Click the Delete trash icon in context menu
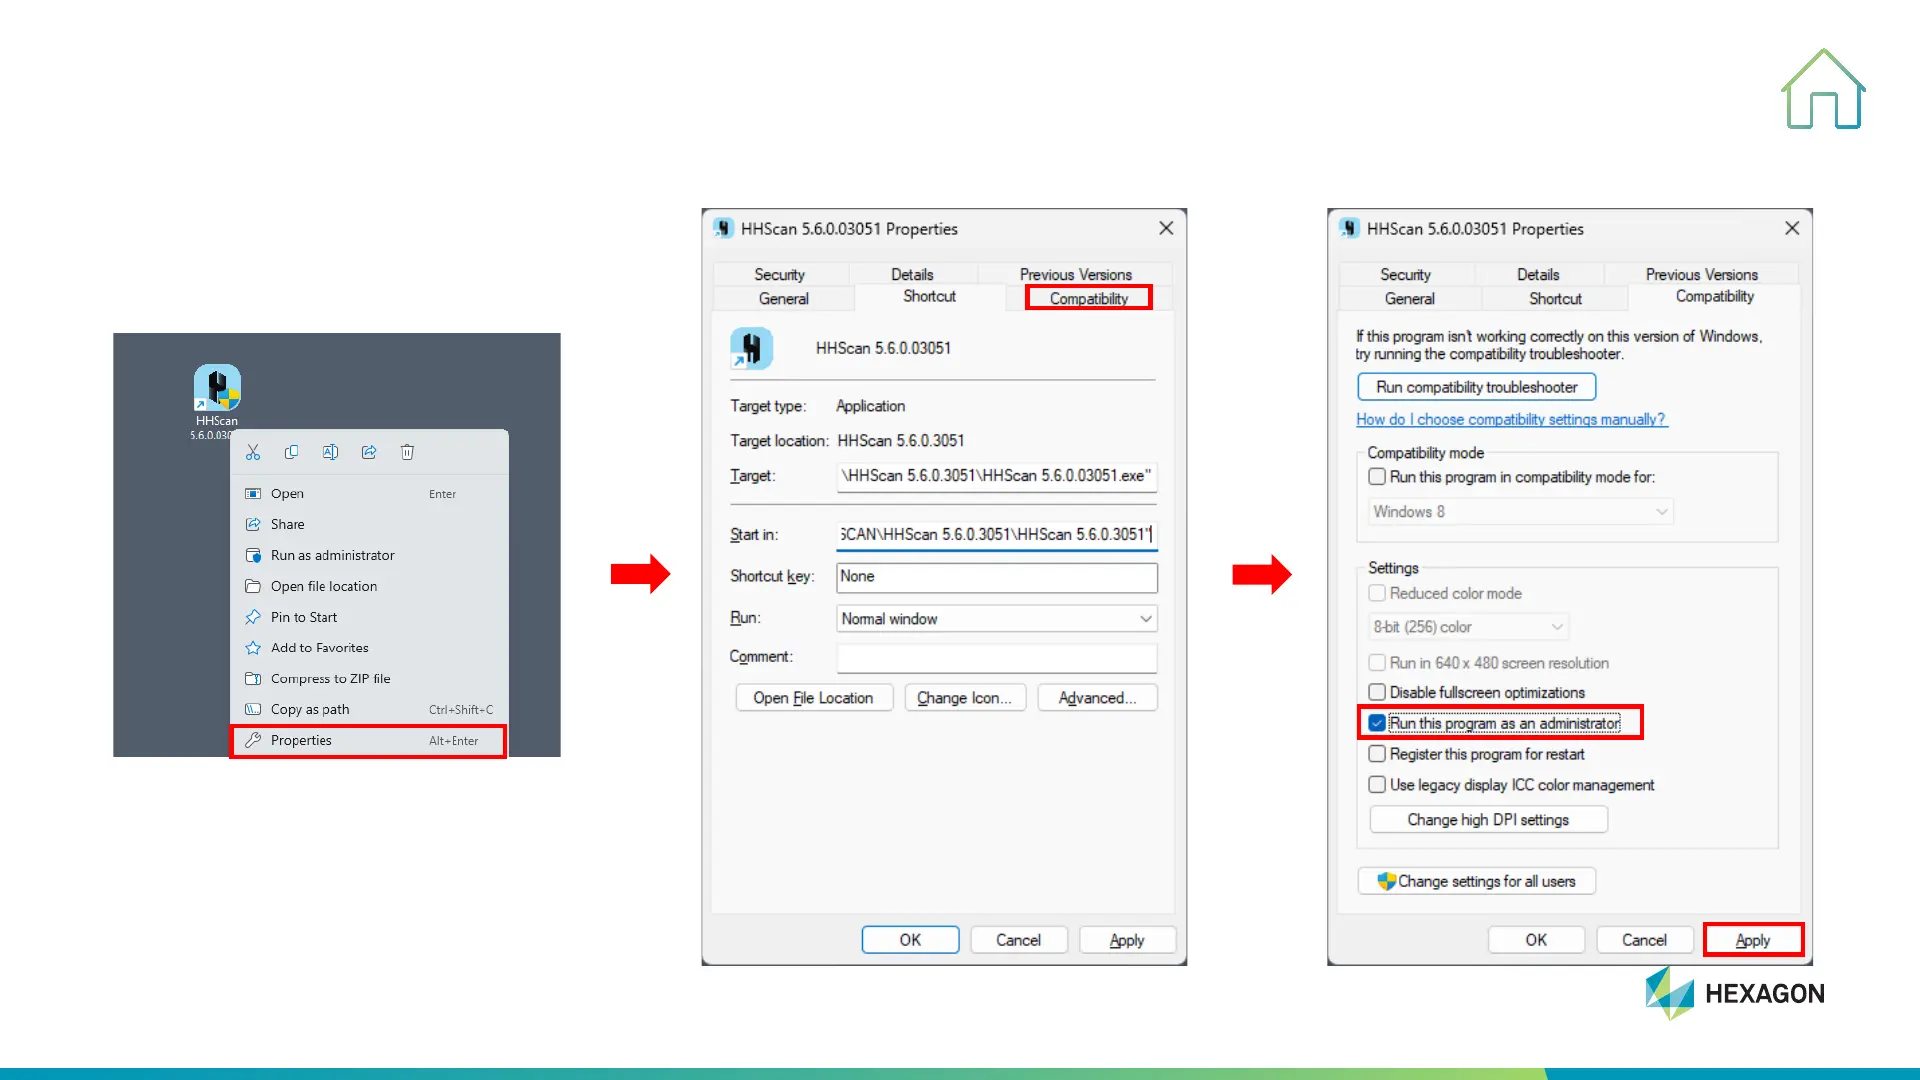 [407, 452]
